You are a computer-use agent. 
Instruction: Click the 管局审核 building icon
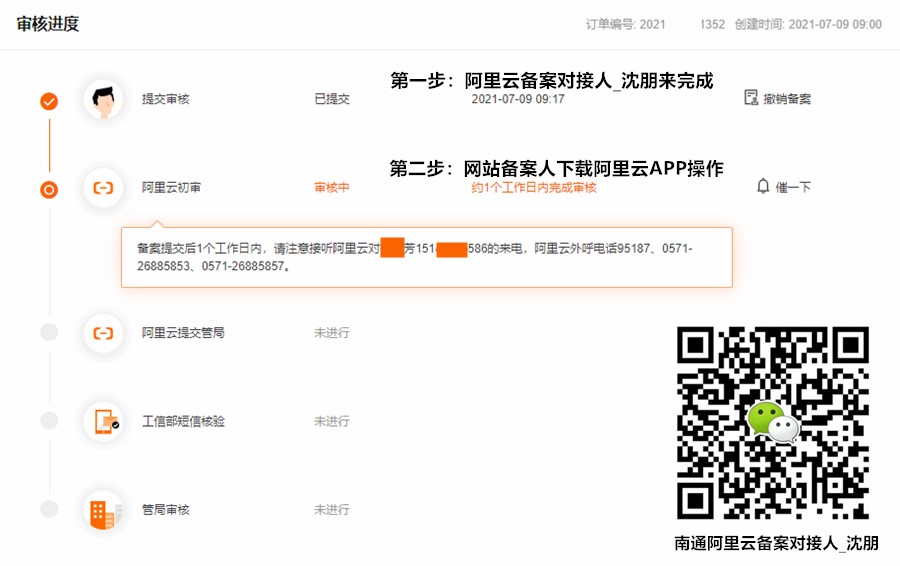103,509
